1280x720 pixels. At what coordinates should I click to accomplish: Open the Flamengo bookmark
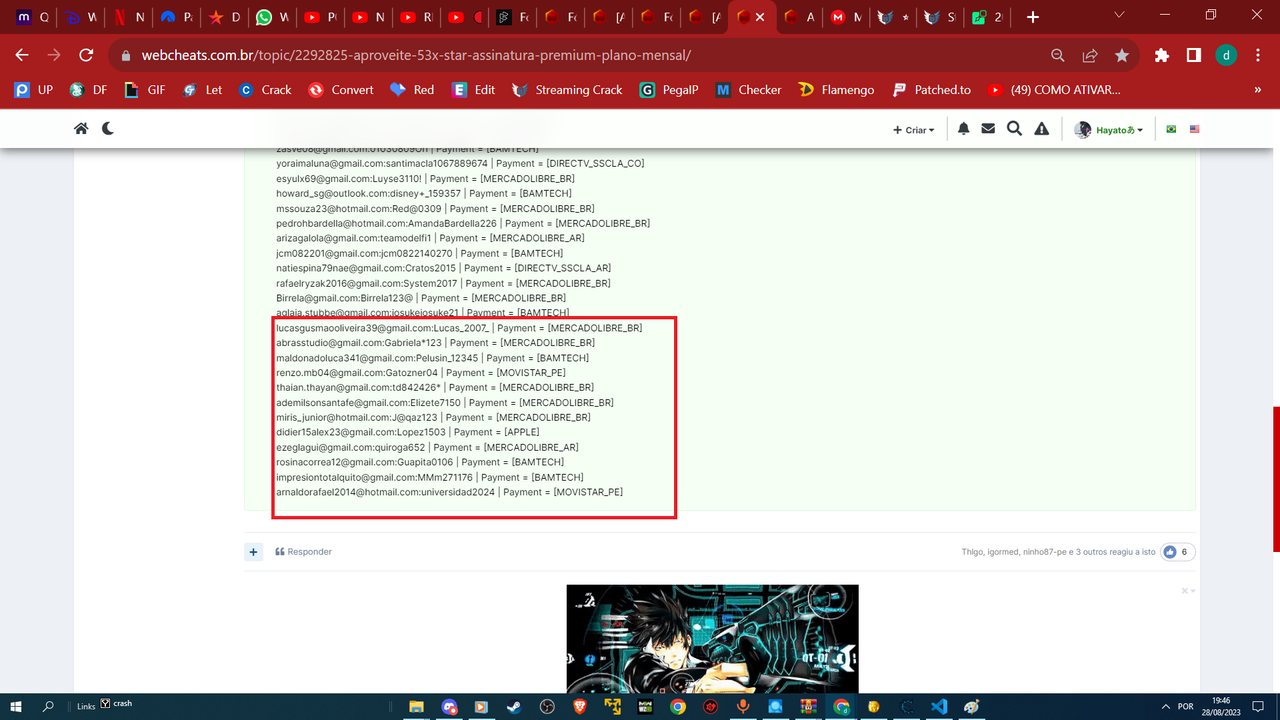pos(837,90)
